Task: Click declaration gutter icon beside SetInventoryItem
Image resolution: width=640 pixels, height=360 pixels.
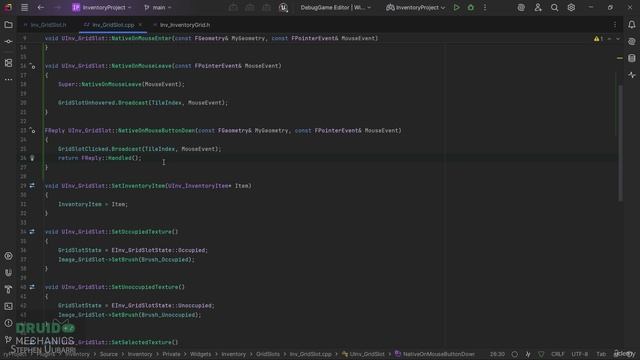Action: pyautogui.click(x=32, y=186)
